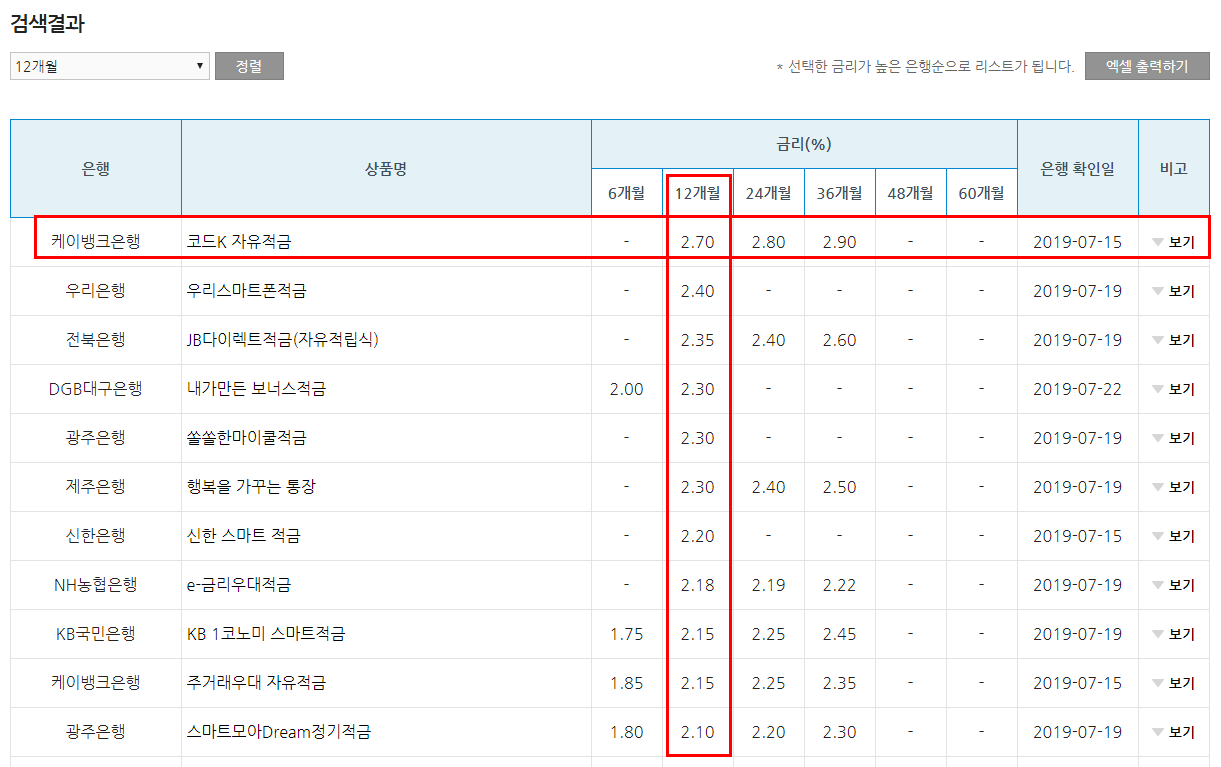Expand 보기 for 내가만든 보너스적금 row

[1173, 389]
